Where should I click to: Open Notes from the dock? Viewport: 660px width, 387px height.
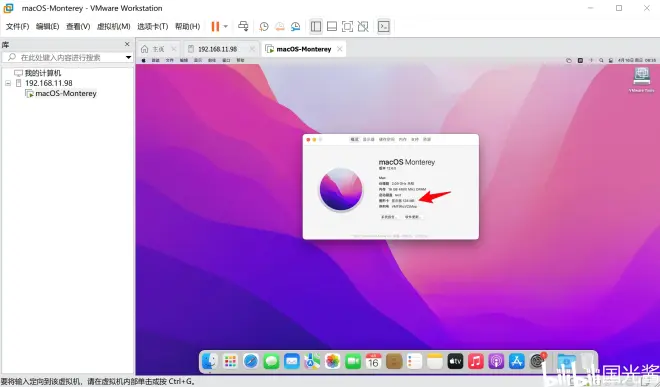pos(435,361)
